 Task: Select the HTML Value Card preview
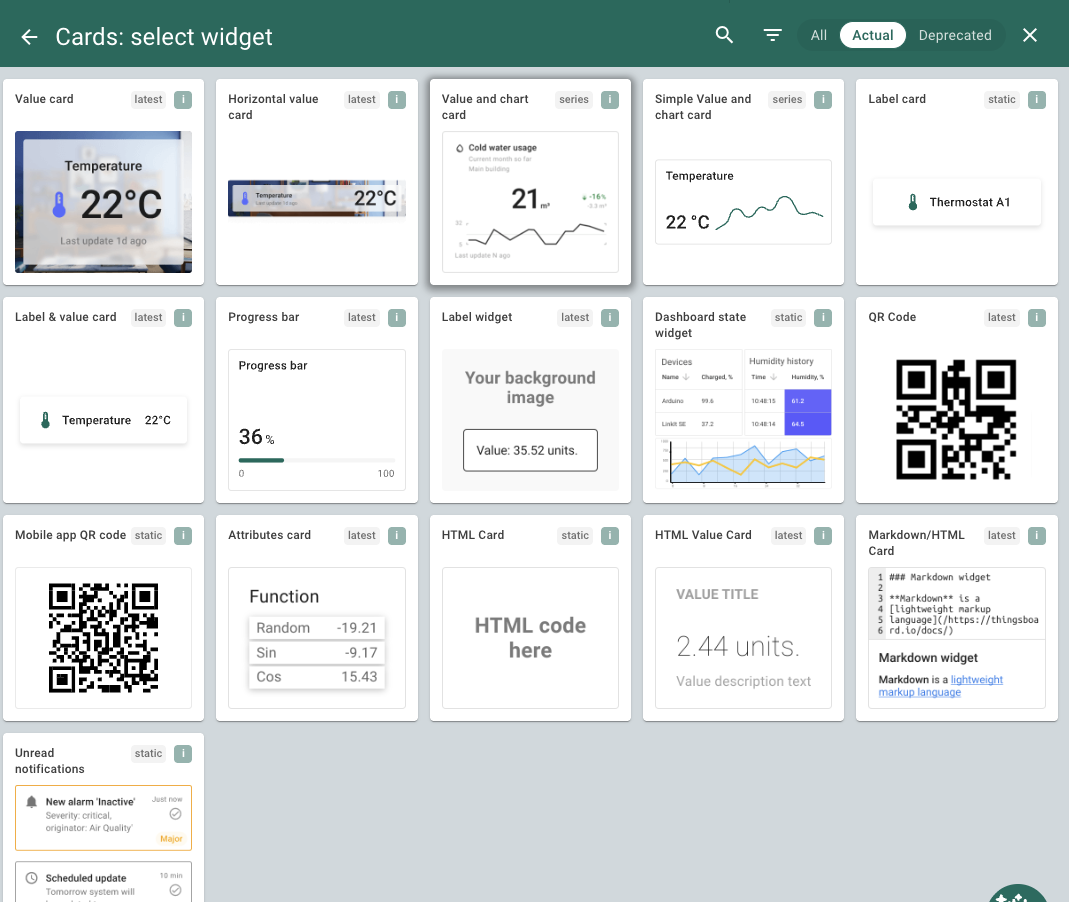tap(743, 638)
